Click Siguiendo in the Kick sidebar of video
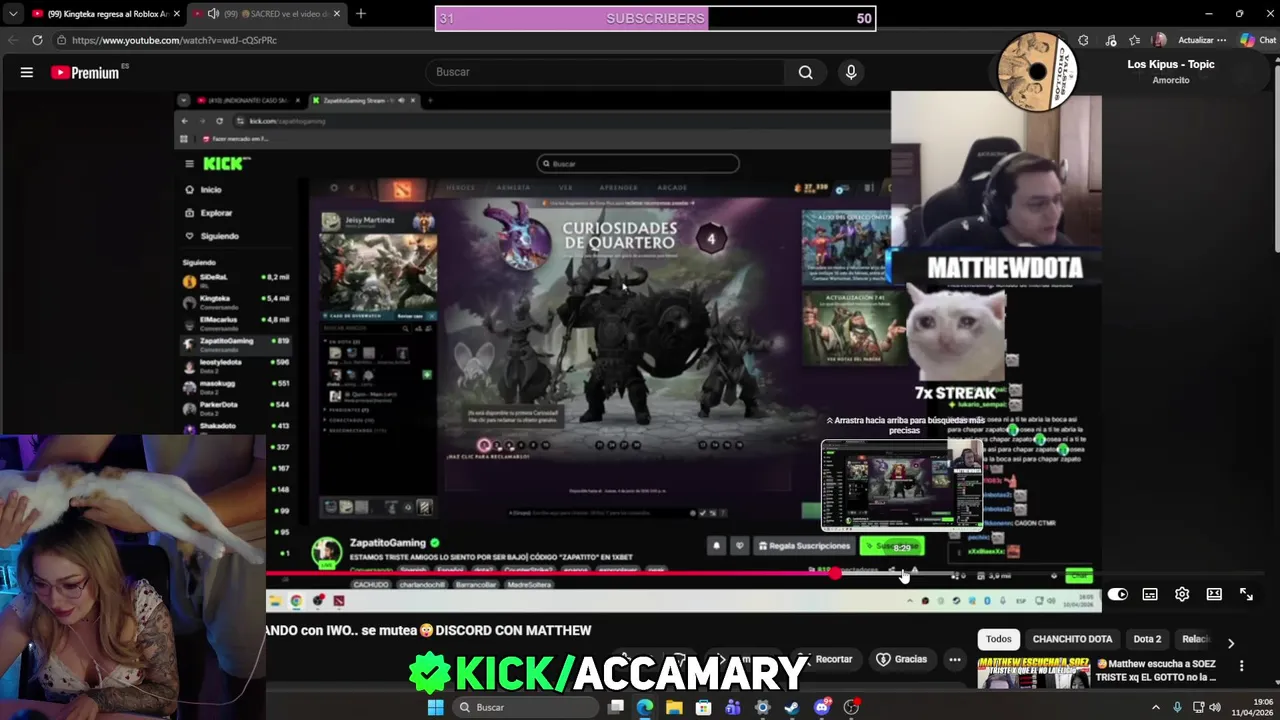This screenshot has height=720, width=1280. tap(219, 236)
